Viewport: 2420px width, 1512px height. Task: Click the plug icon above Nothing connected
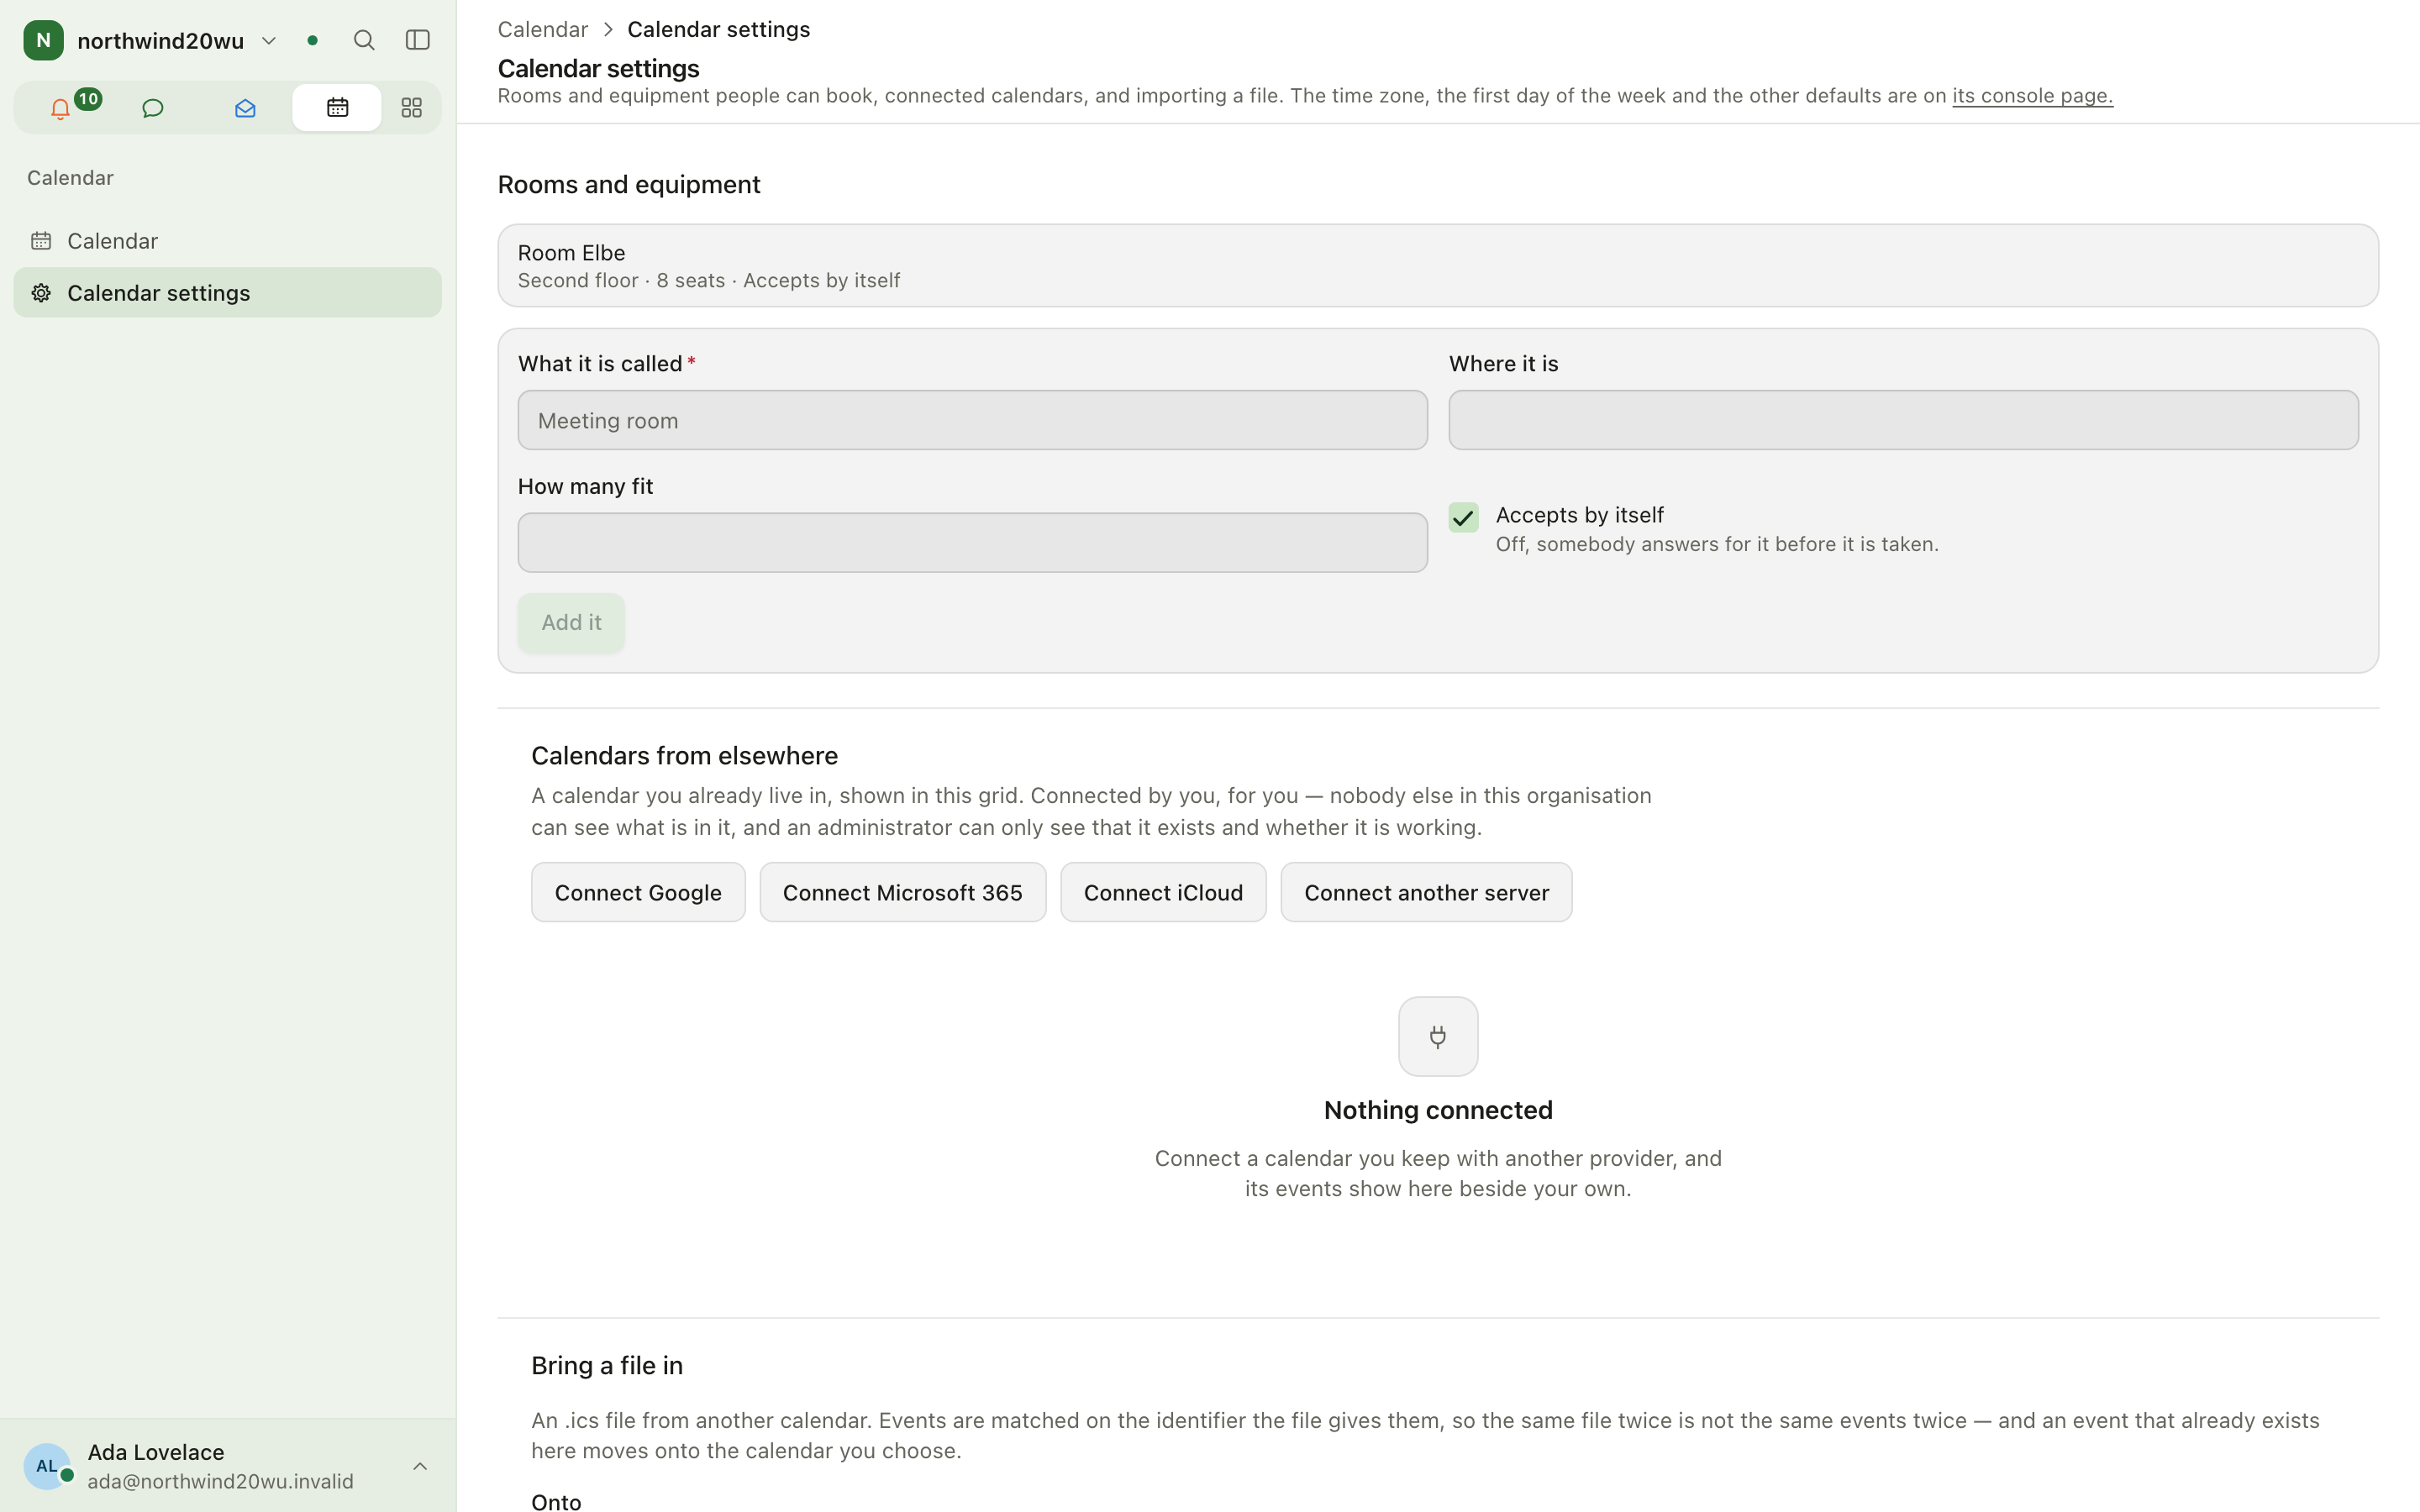point(1438,1037)
